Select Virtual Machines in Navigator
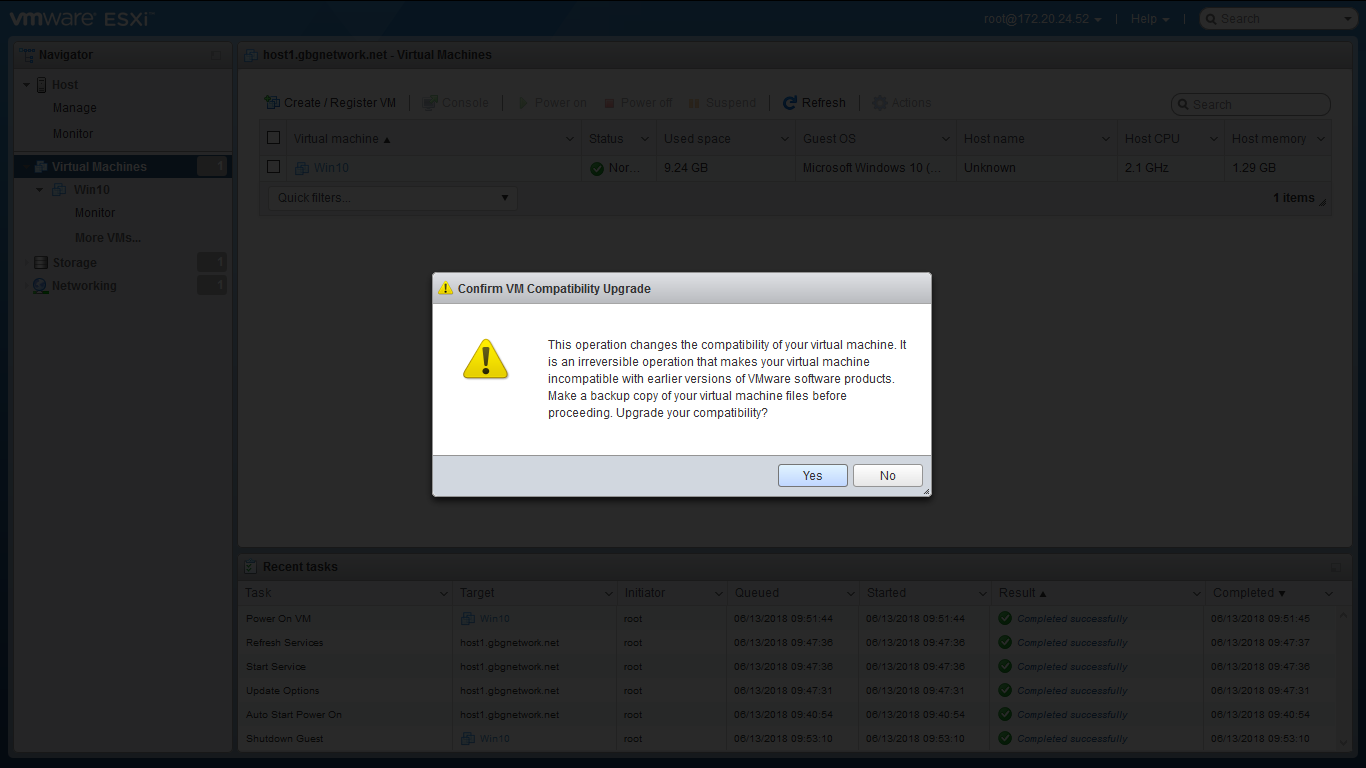 point(99,167)
